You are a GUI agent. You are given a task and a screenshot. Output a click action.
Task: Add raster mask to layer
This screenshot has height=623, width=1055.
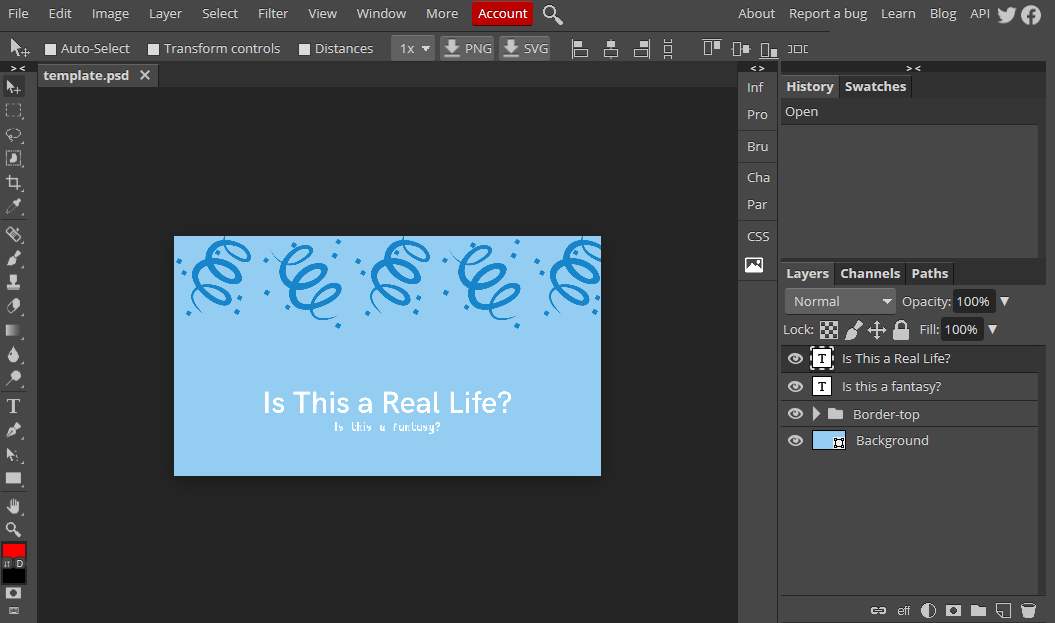coord(953,610)
